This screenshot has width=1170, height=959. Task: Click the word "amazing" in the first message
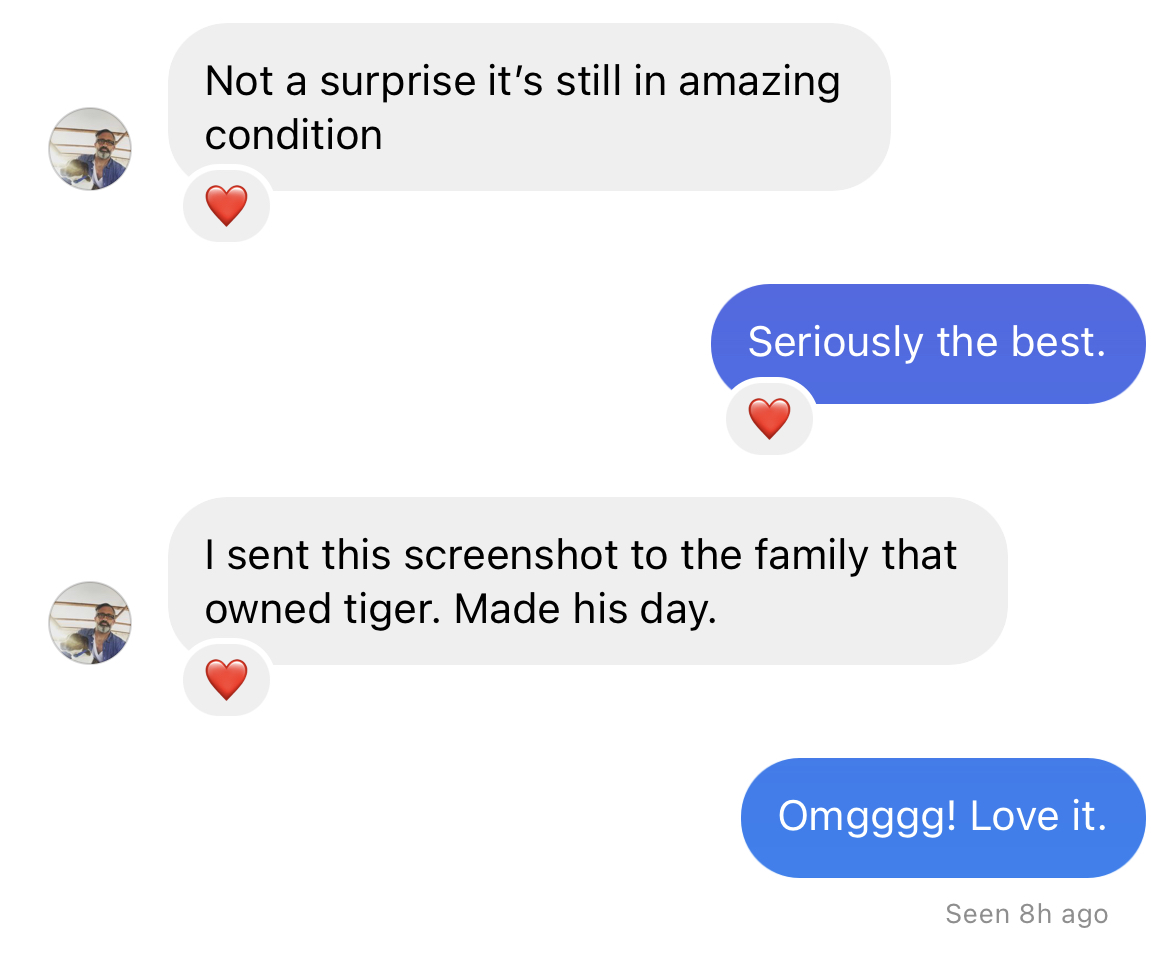(x=759, y=82)
